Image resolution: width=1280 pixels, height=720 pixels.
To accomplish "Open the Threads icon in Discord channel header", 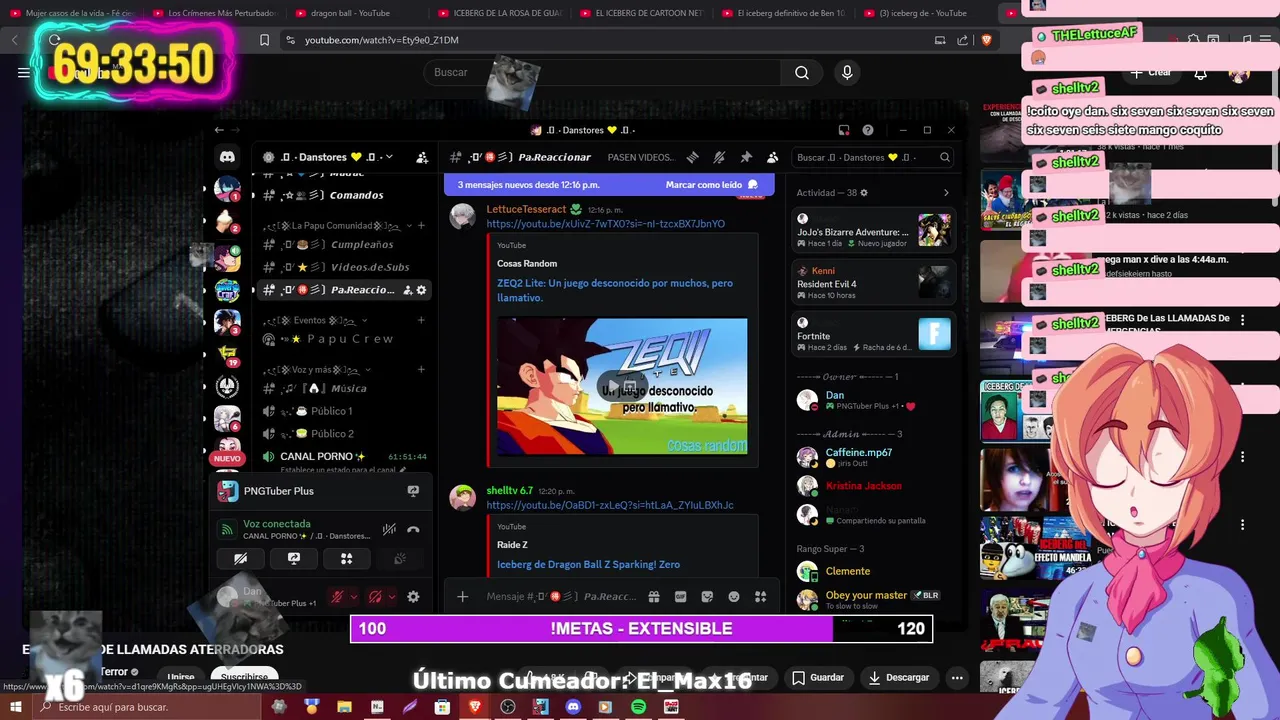I will (x=692, y=157).
